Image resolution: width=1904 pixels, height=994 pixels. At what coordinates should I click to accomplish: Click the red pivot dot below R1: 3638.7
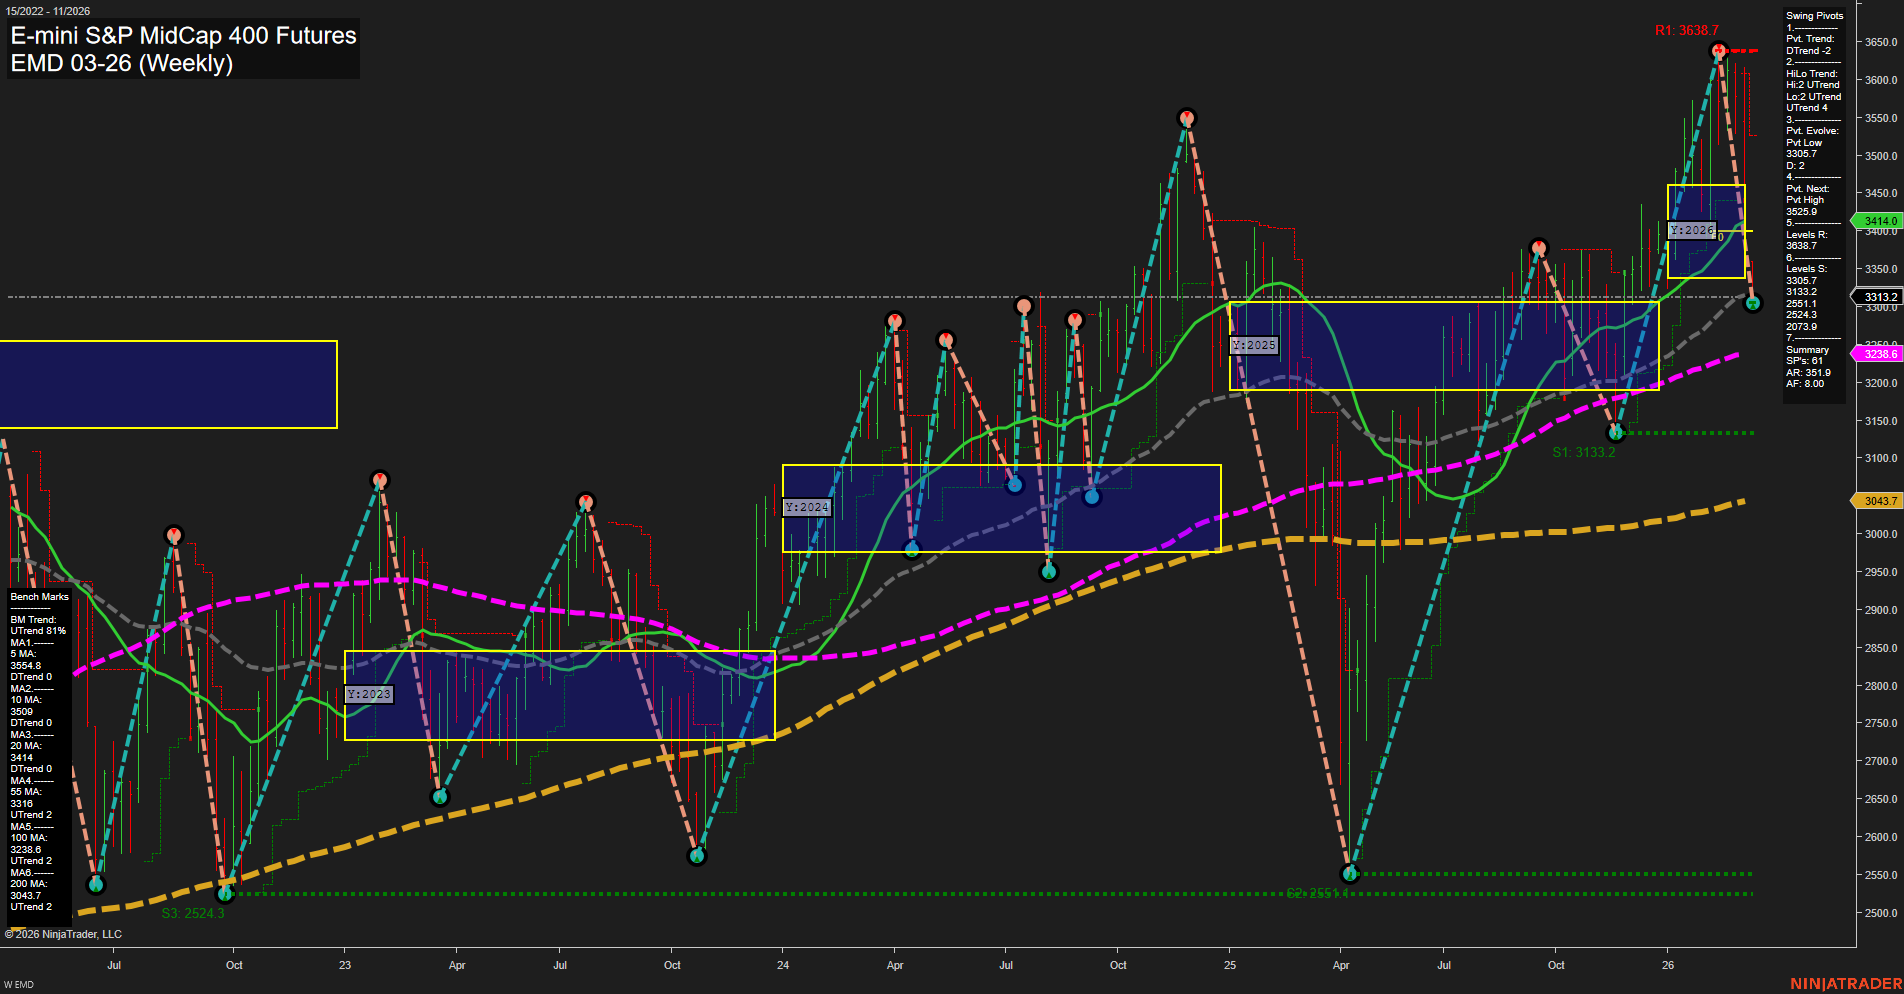[1717, 48]
